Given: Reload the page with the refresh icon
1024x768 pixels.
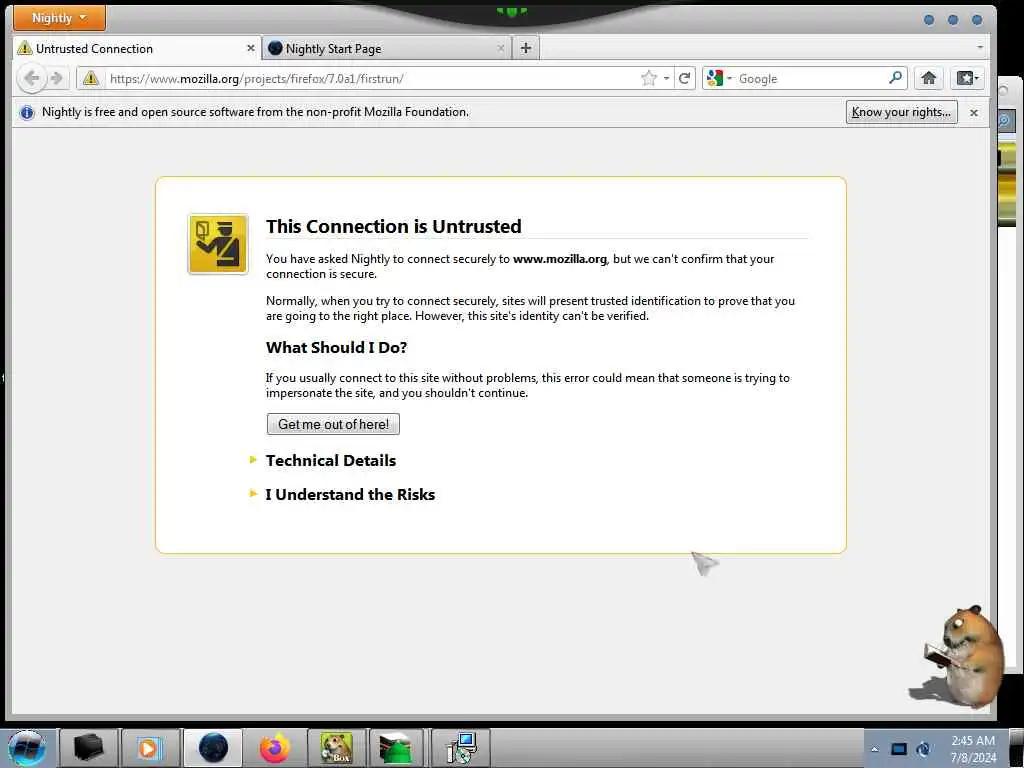Looking at the screenshot, I should click(684, 78).
